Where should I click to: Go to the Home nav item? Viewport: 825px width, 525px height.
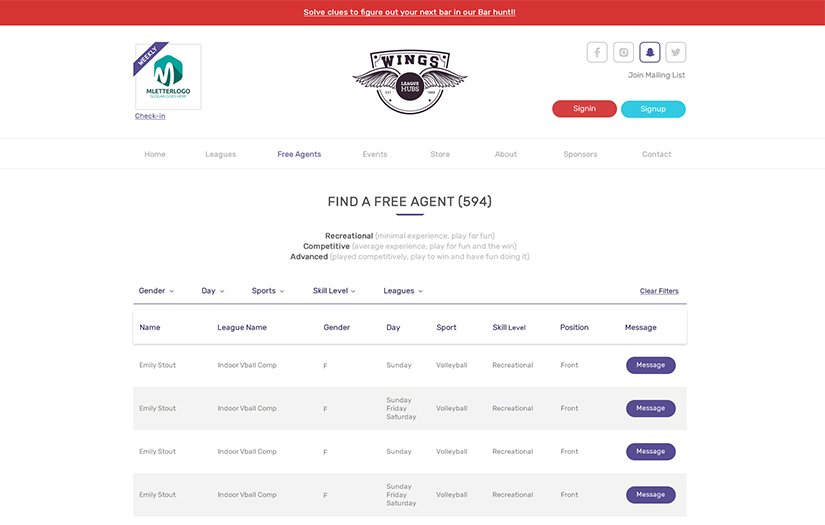155,154
